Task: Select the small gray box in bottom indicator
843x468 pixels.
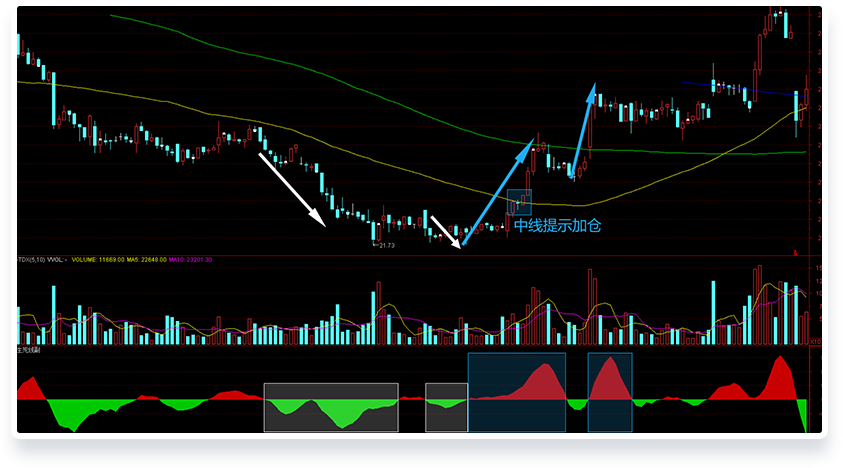Action: [446, 407]
